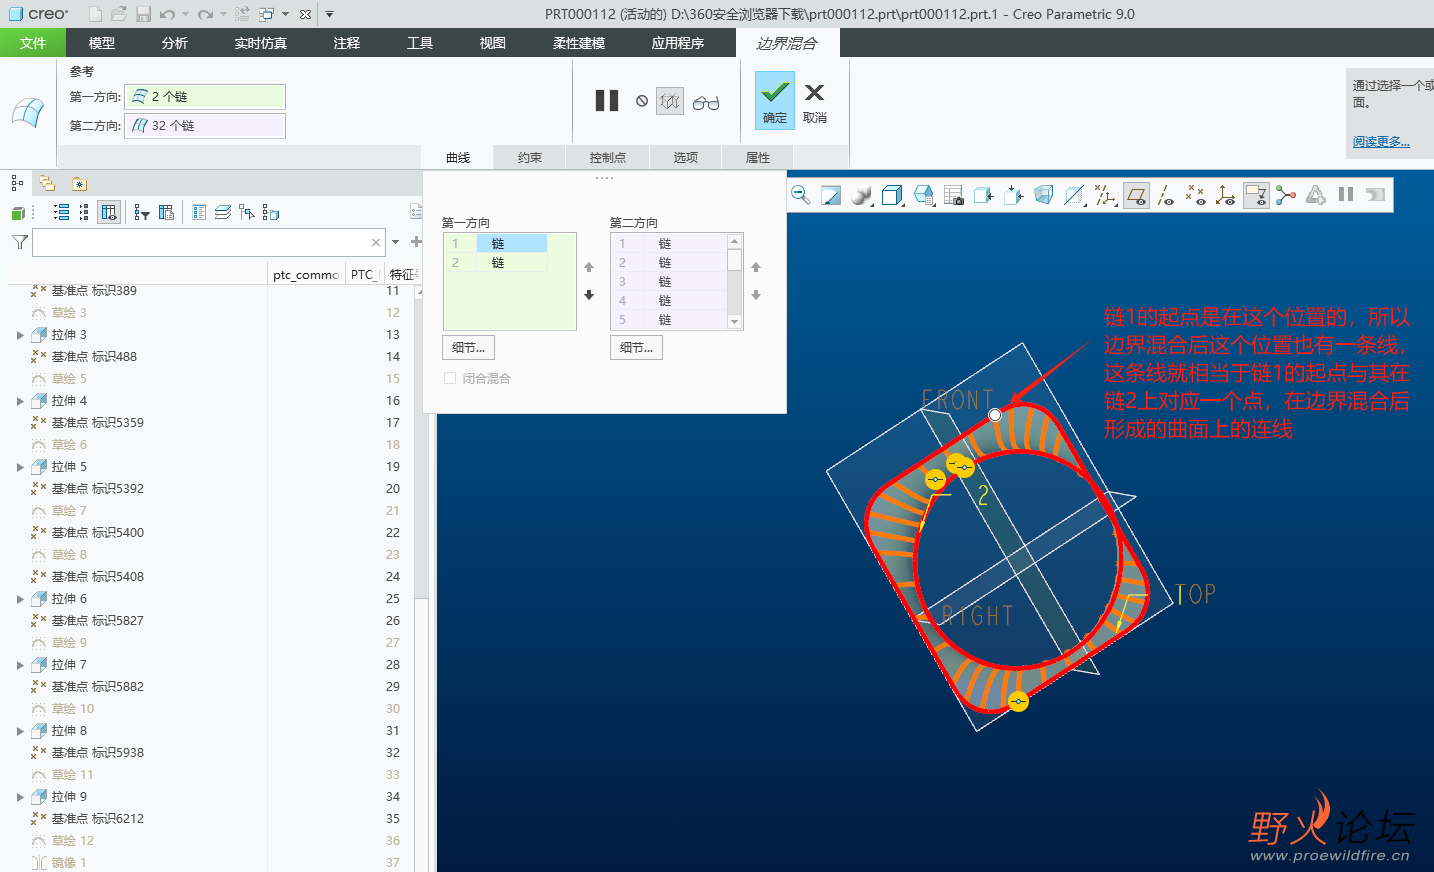
Task: Click the 第一方向 2 个链 collector
Action: click(205, 96)
